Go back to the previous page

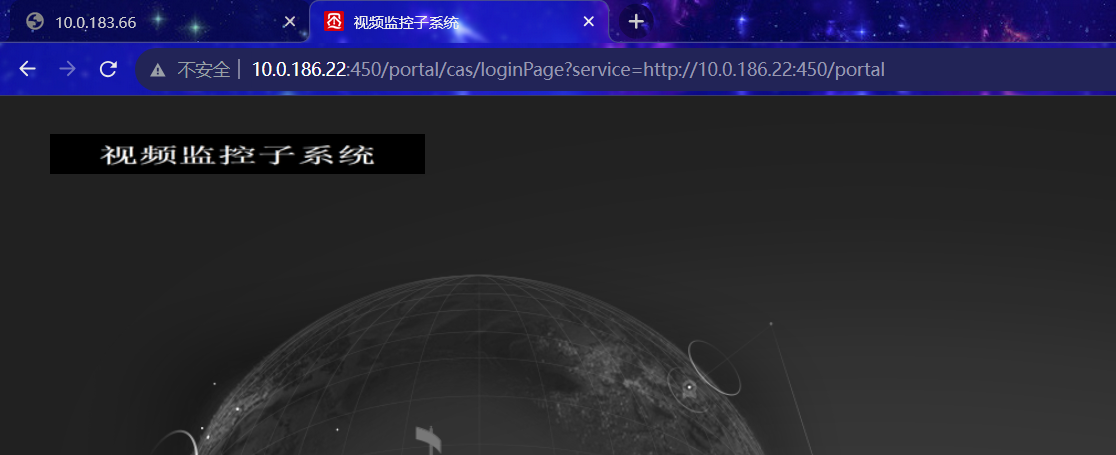pyautogui.click(x=28, y=69)
